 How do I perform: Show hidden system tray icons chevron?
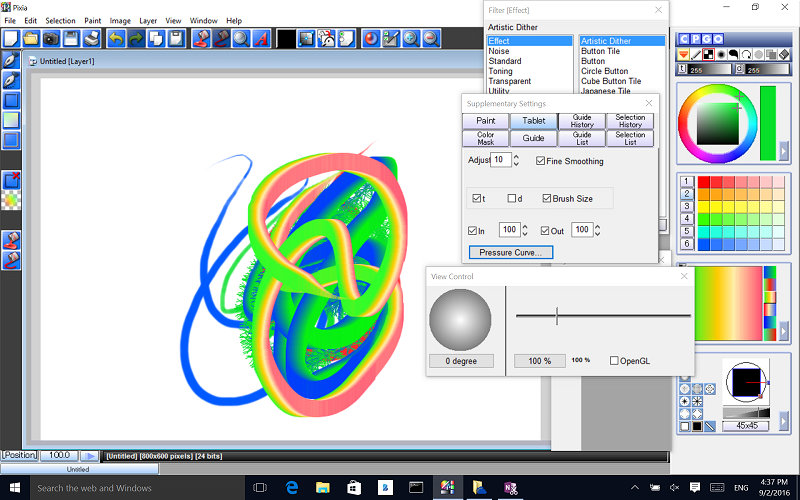click(x=635, y=488)
